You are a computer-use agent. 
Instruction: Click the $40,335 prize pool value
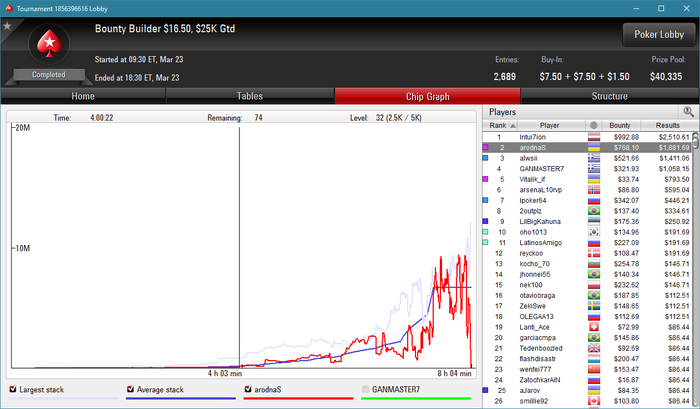pyautogui.click(x=666, y=77)
